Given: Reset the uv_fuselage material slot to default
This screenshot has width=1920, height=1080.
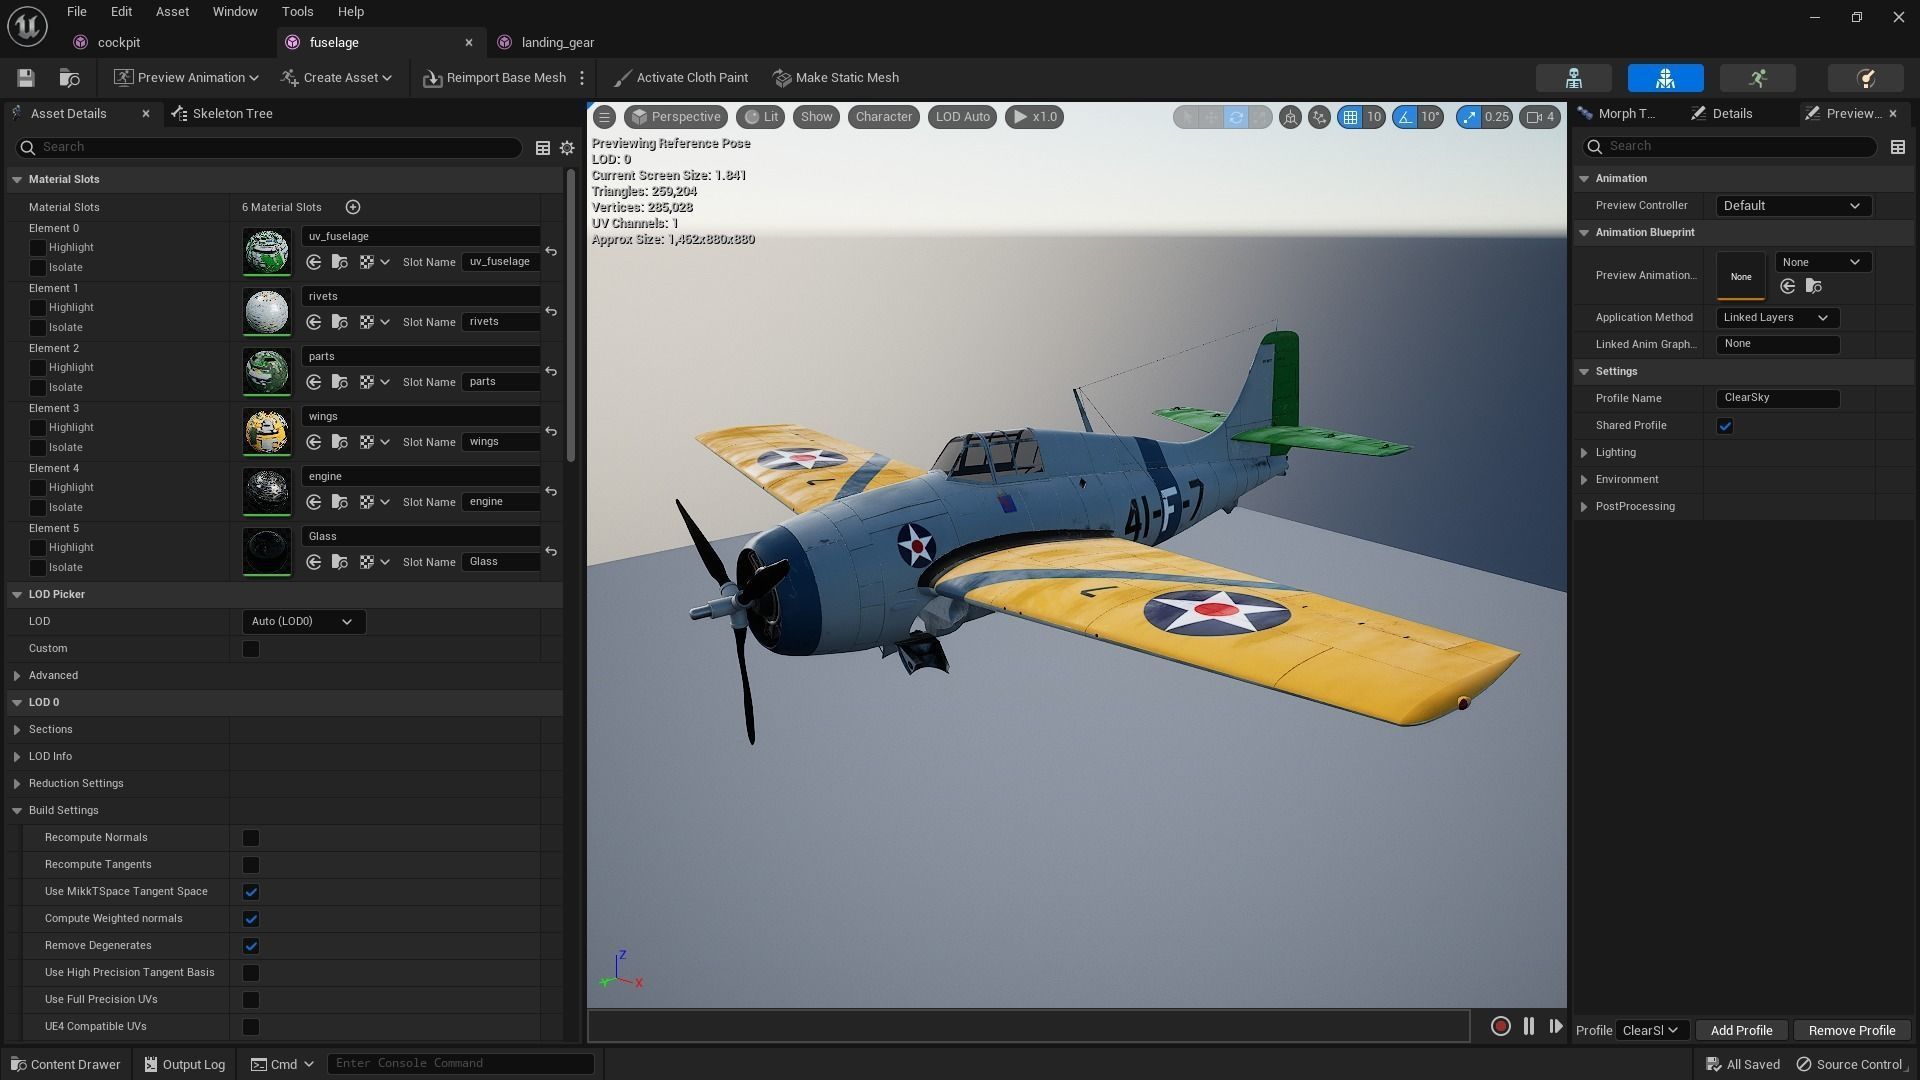Looking at the screenshot, I should coord(551,251).
